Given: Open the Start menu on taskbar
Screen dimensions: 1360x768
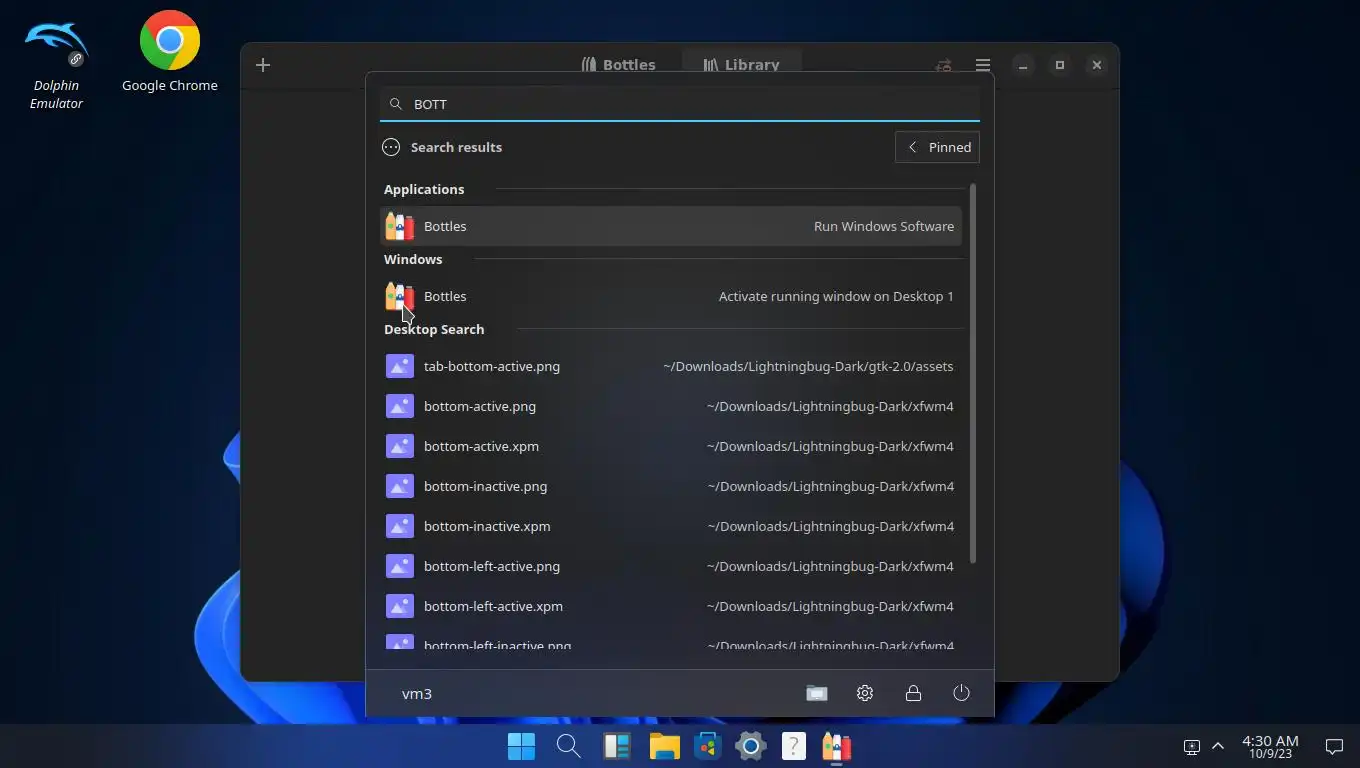Looking at the screenshot, I should 521,746.
